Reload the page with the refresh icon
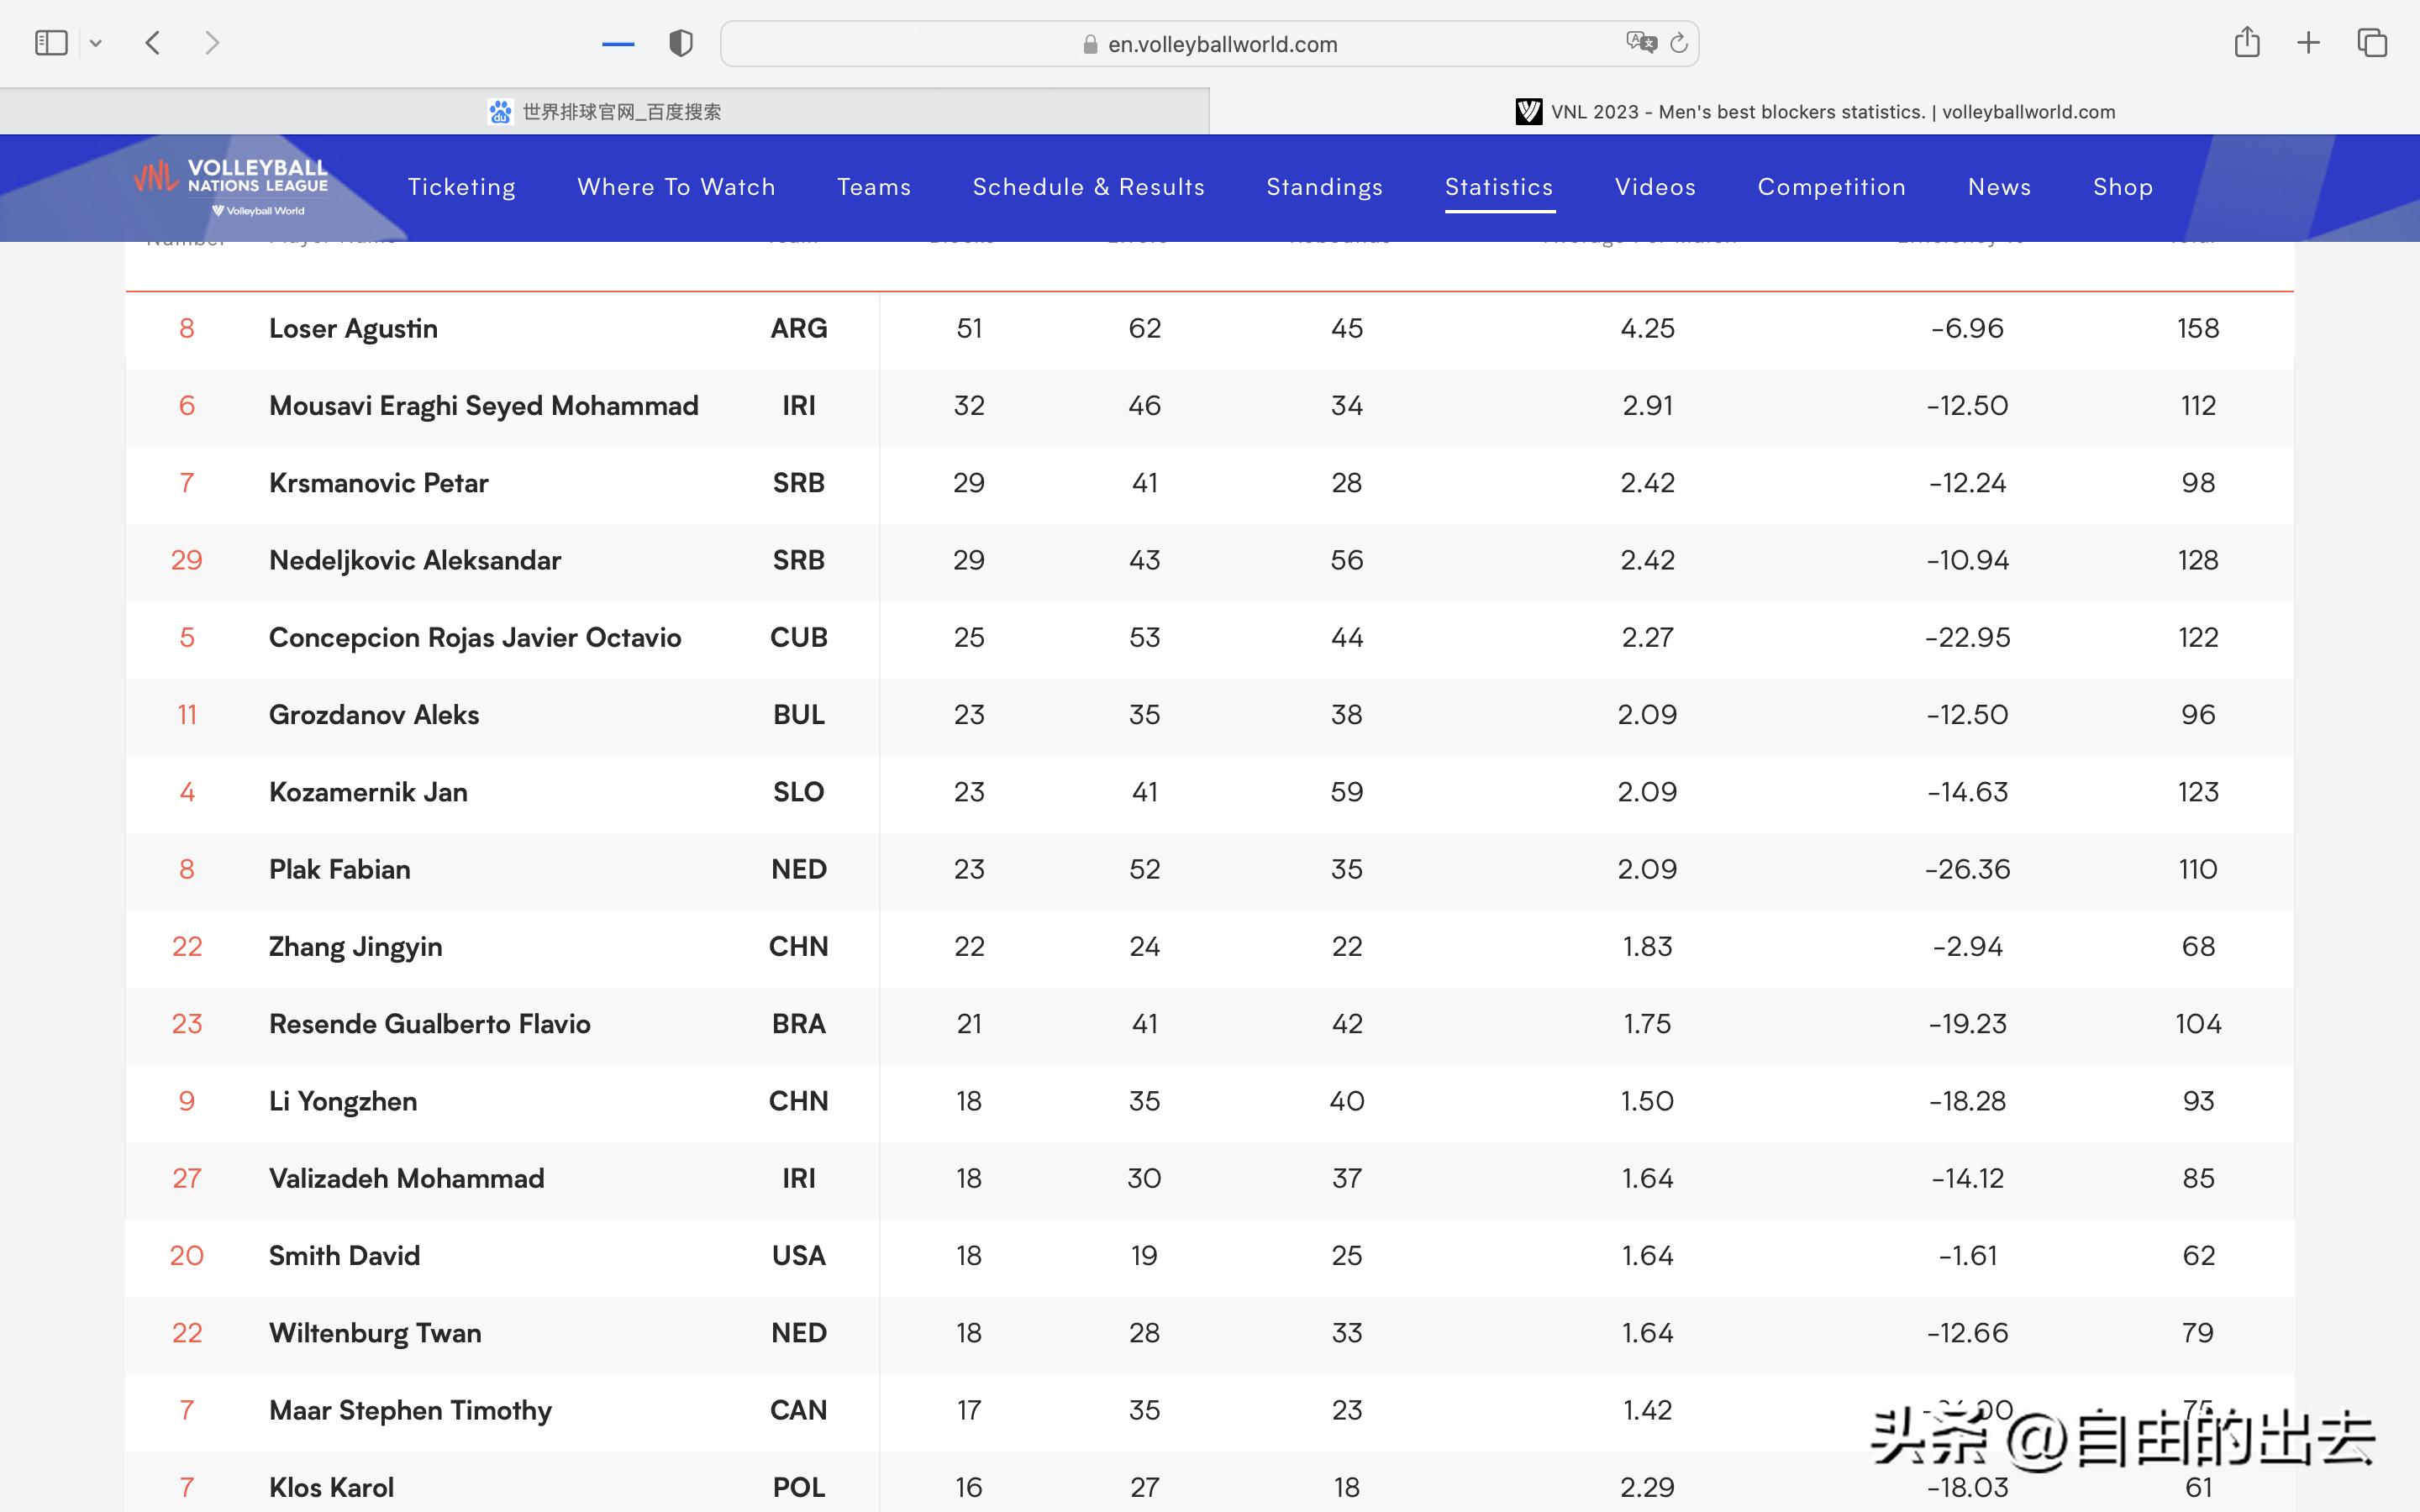Image resolution: width=2420 pixels, height=1512 pixels. [x=1679, y=43]
